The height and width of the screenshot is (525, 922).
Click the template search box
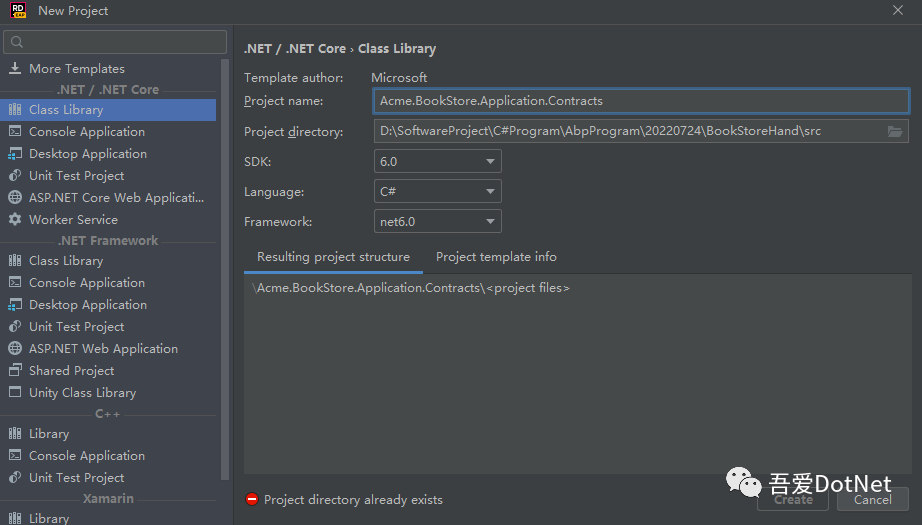point(115,42)
